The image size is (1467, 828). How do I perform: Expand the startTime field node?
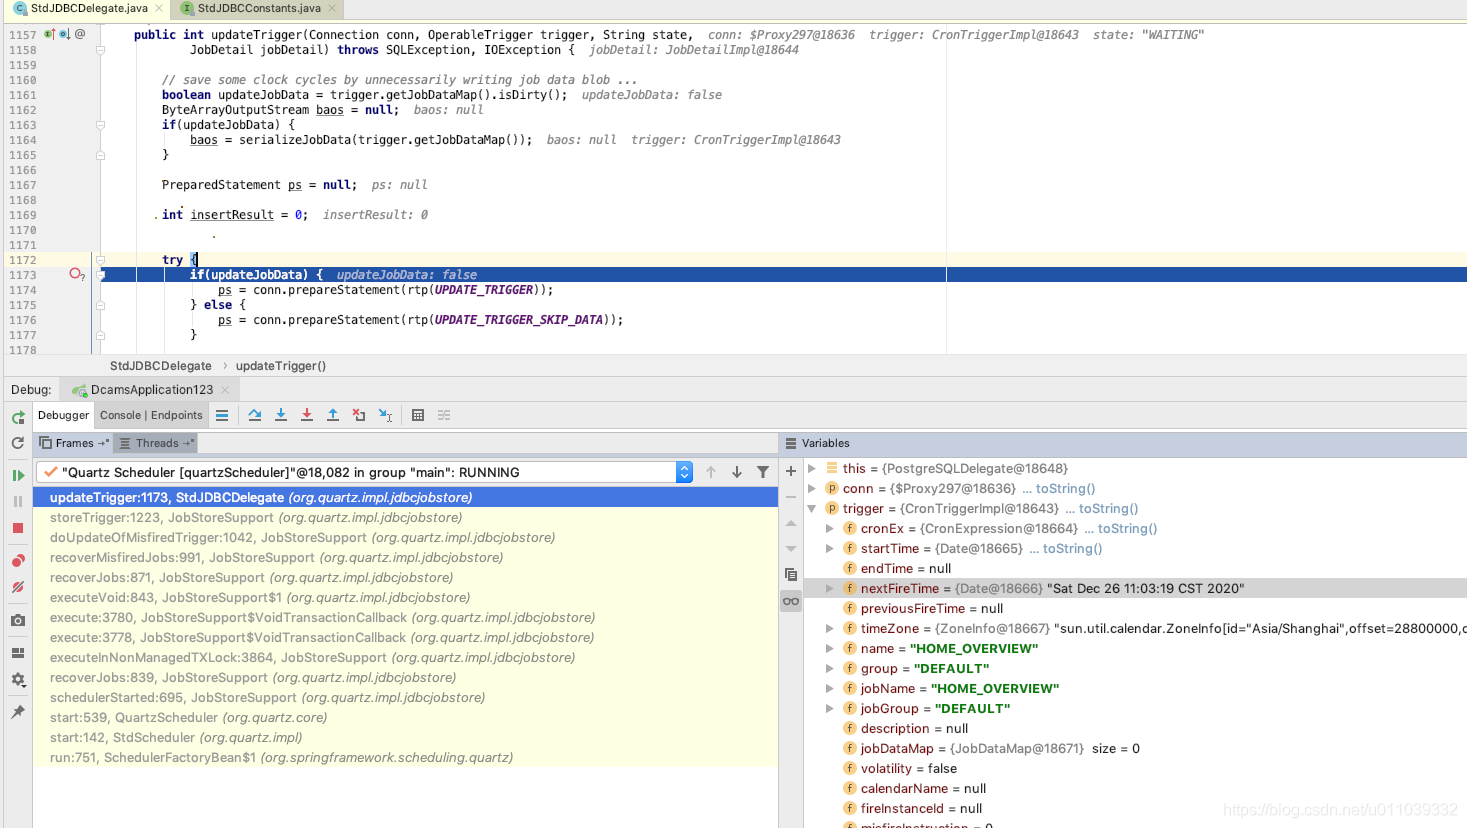[x=830, y=548]
